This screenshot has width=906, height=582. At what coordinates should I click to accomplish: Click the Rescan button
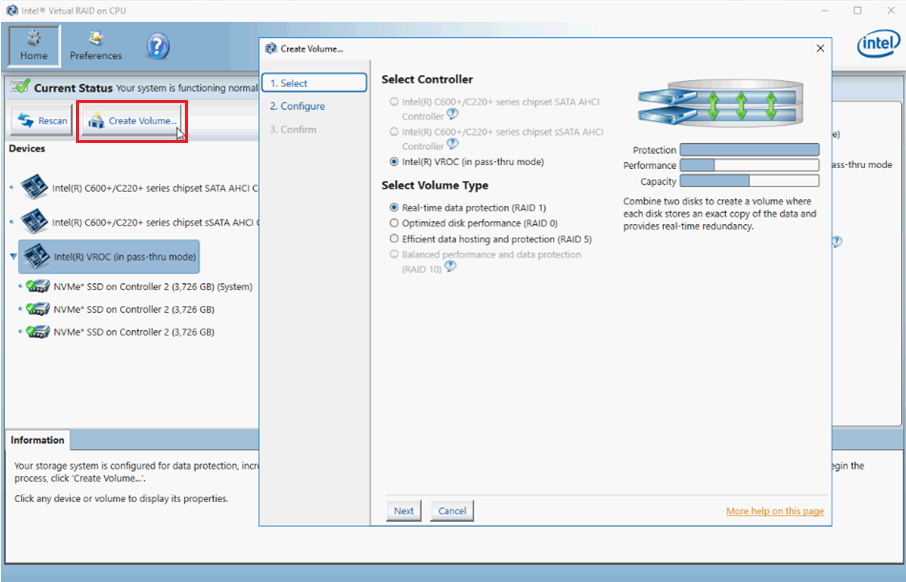pos(42,120)
